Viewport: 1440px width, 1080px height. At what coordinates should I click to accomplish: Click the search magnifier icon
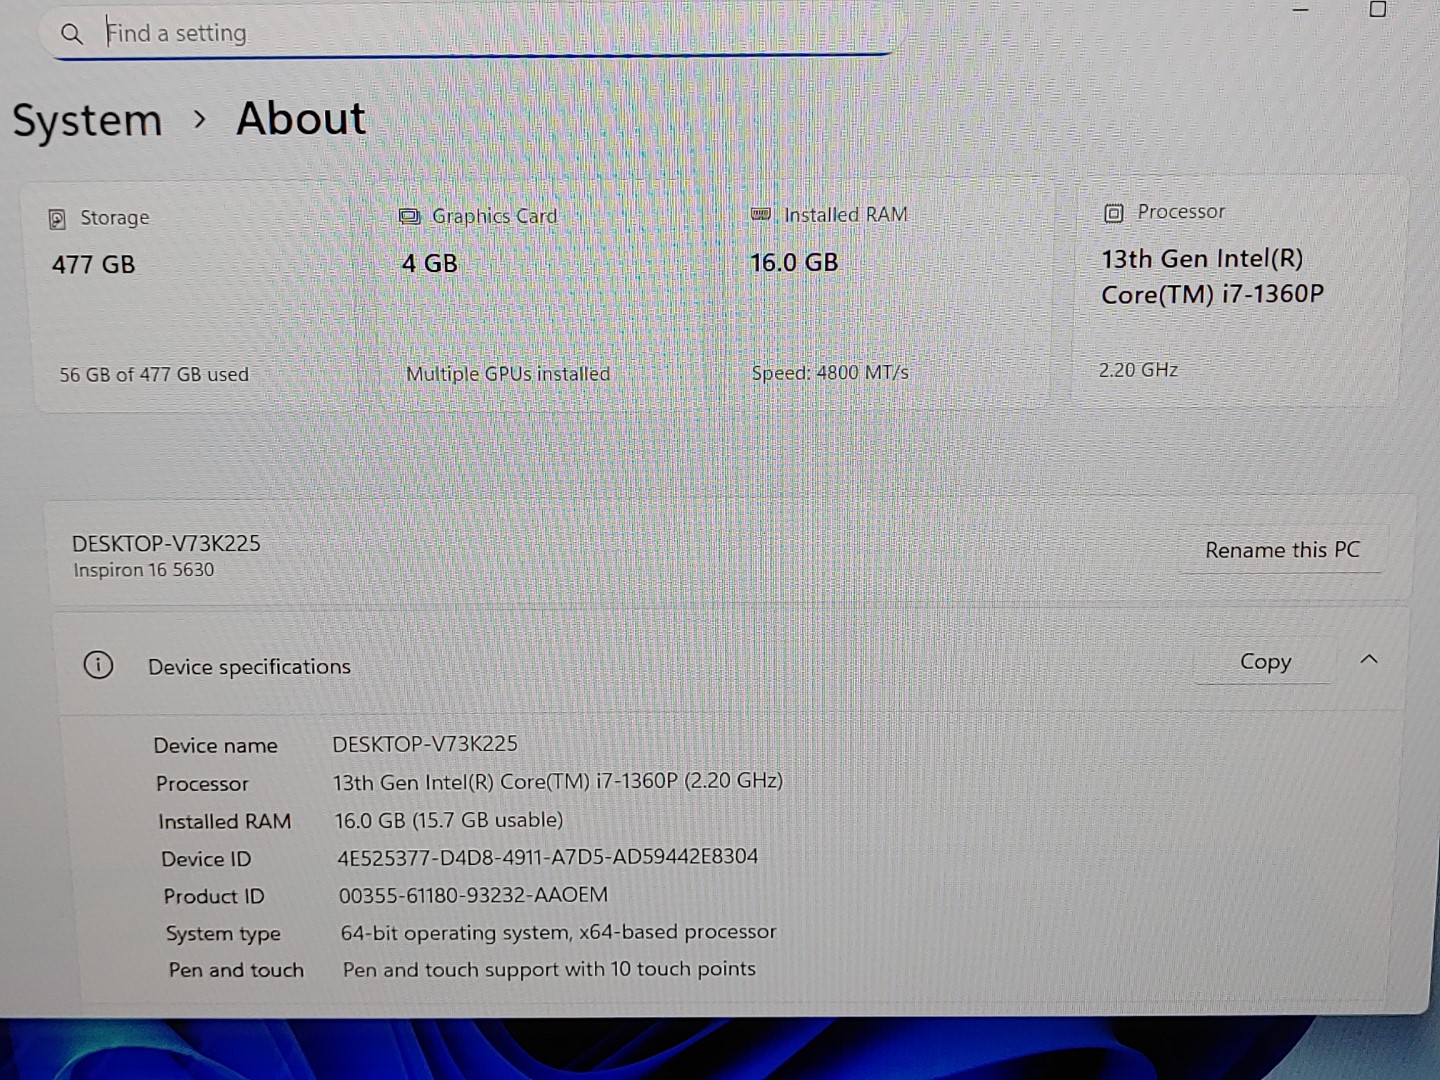[71, 34]
